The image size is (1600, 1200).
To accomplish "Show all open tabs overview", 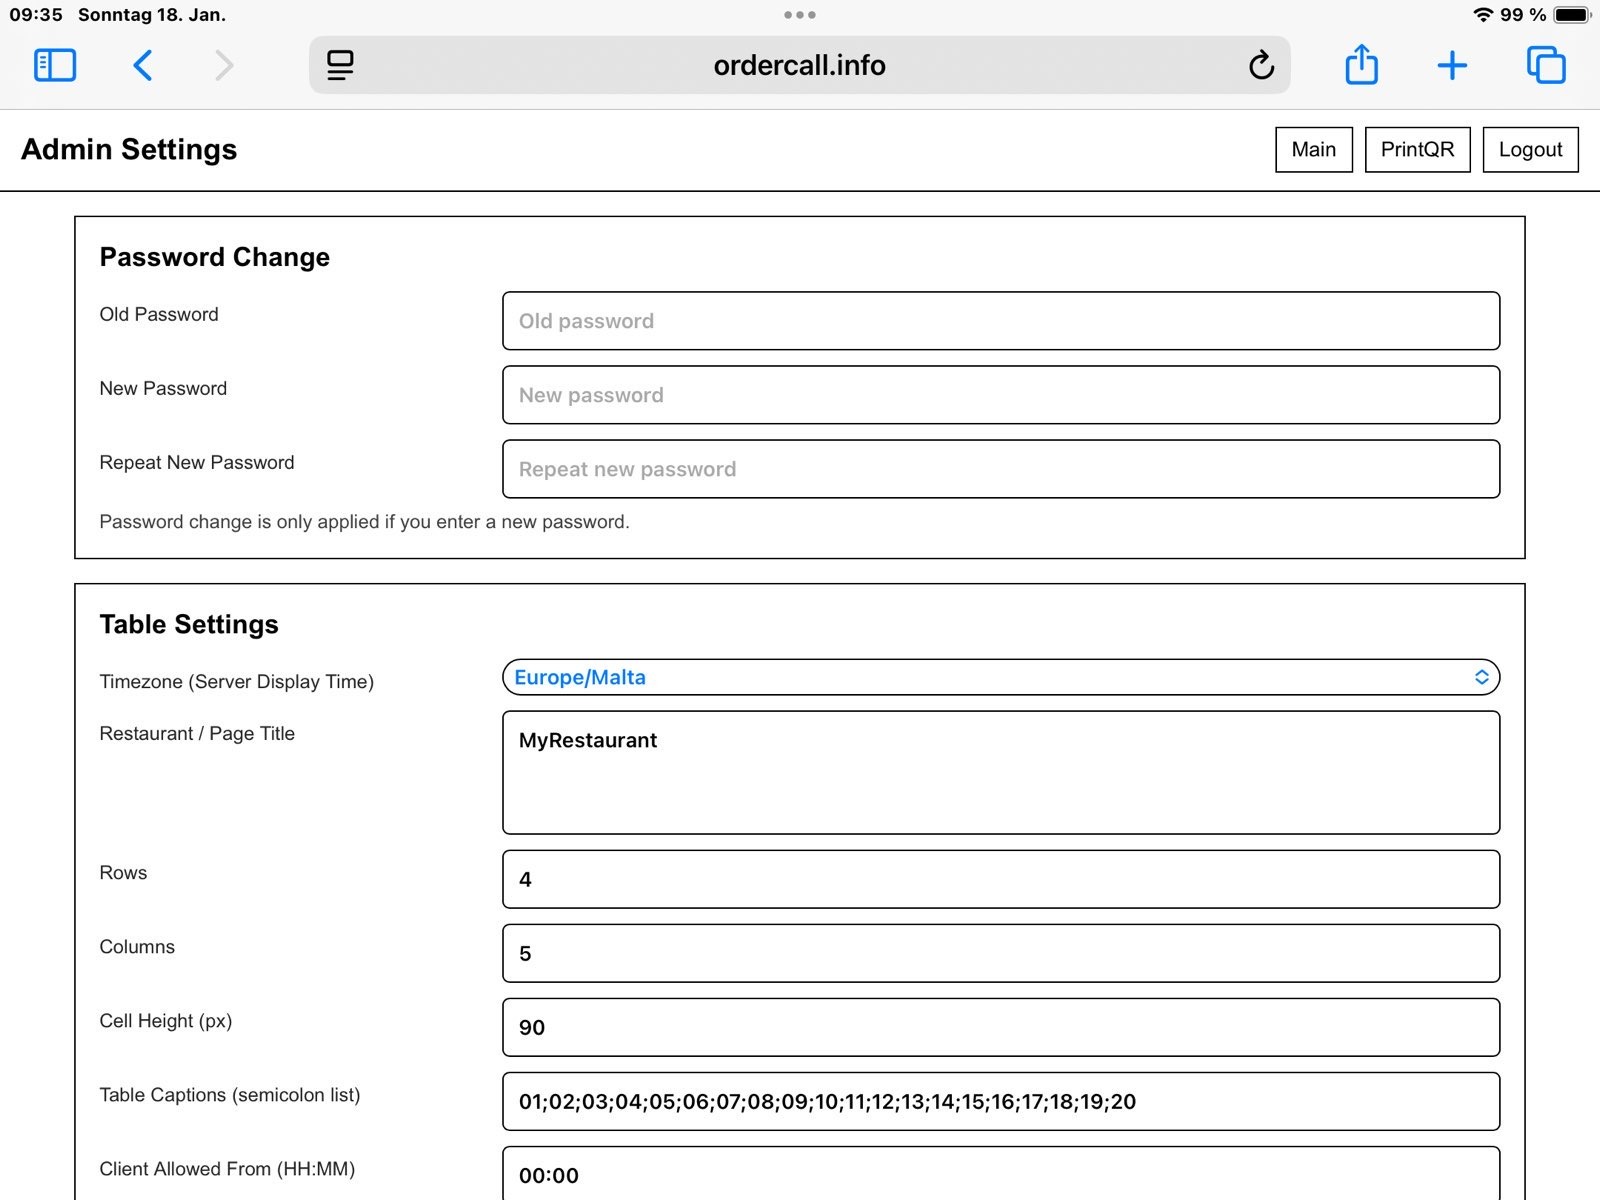I will 1546,65.
